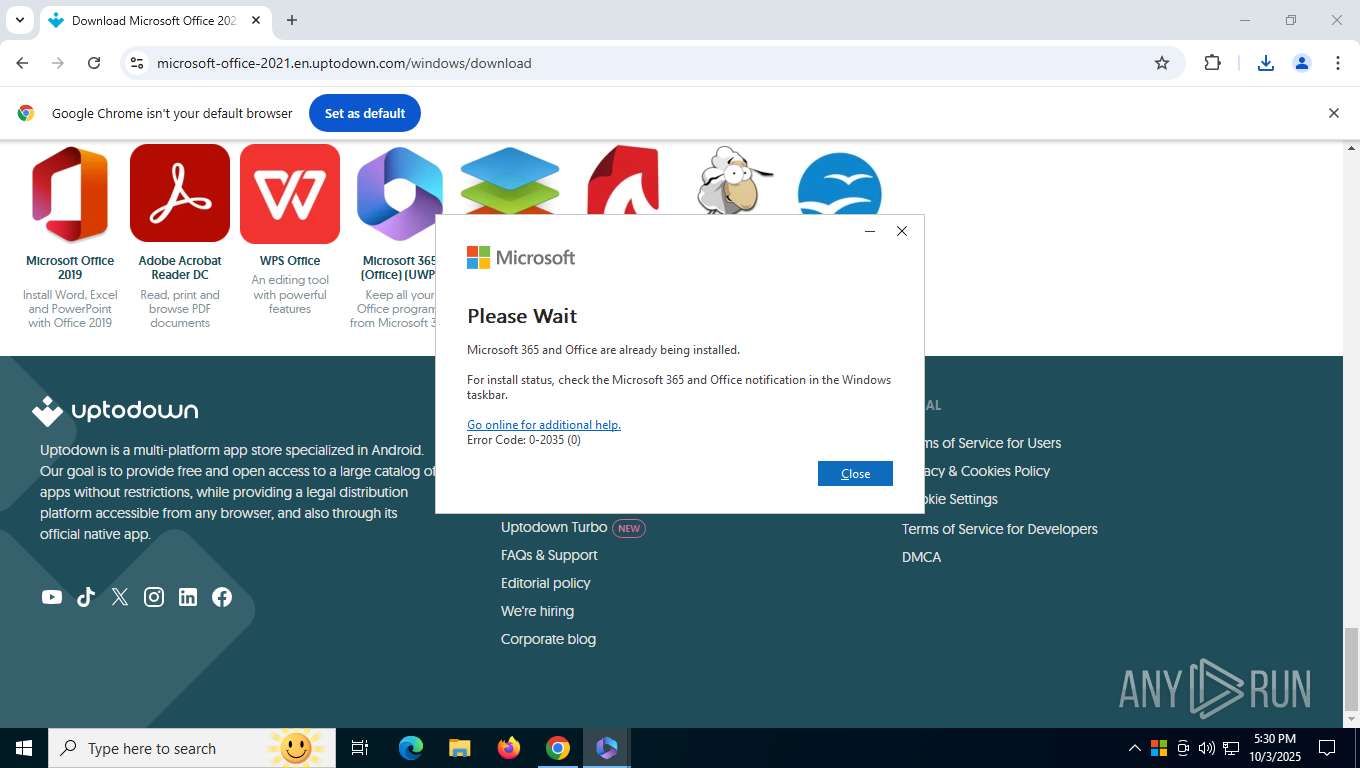Click the Uptodown footer logo
Screen dimensions: 1360x768
(x=115, y=411)
